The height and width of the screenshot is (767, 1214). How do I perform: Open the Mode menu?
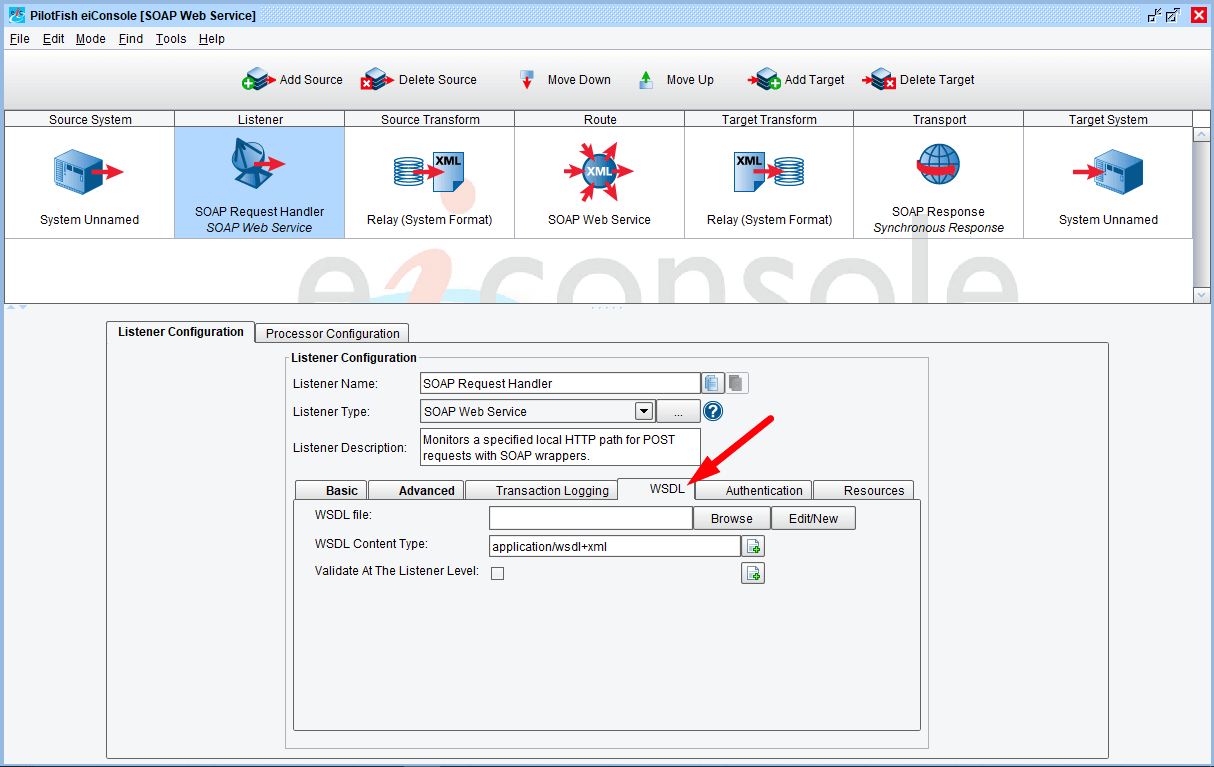(x=90, y=39)
